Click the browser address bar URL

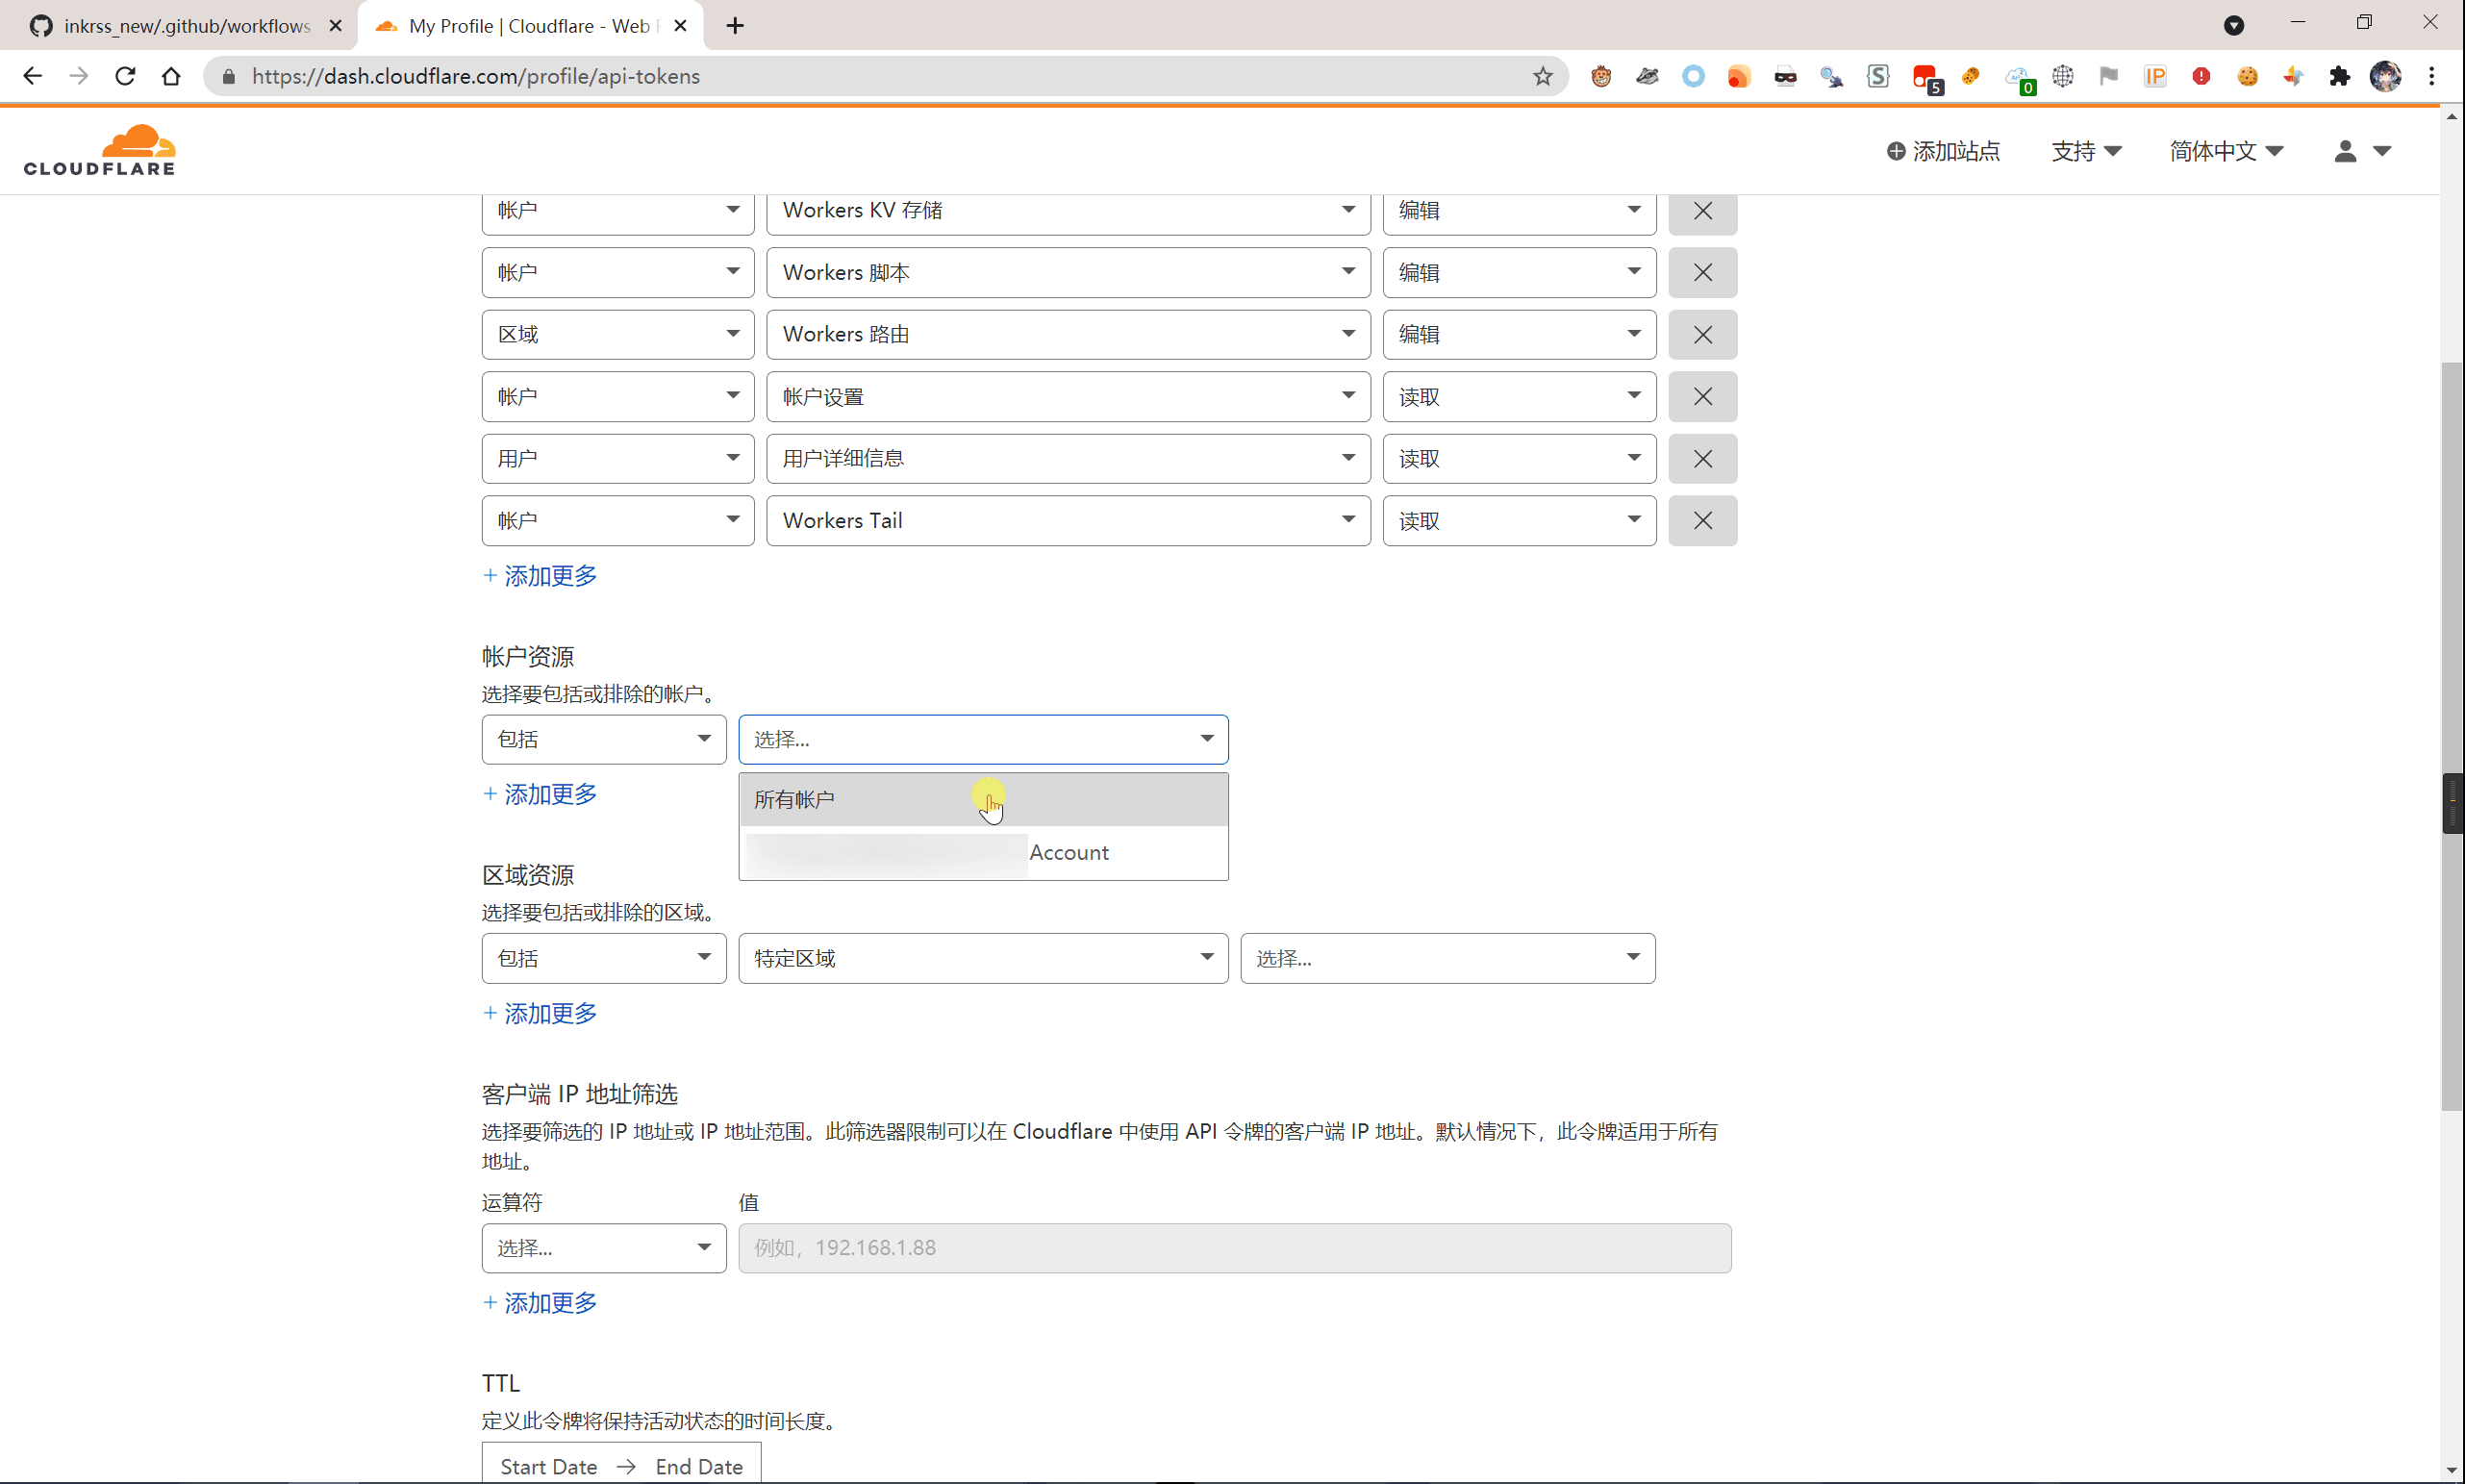pyautogui.click(x=476, y=76)
